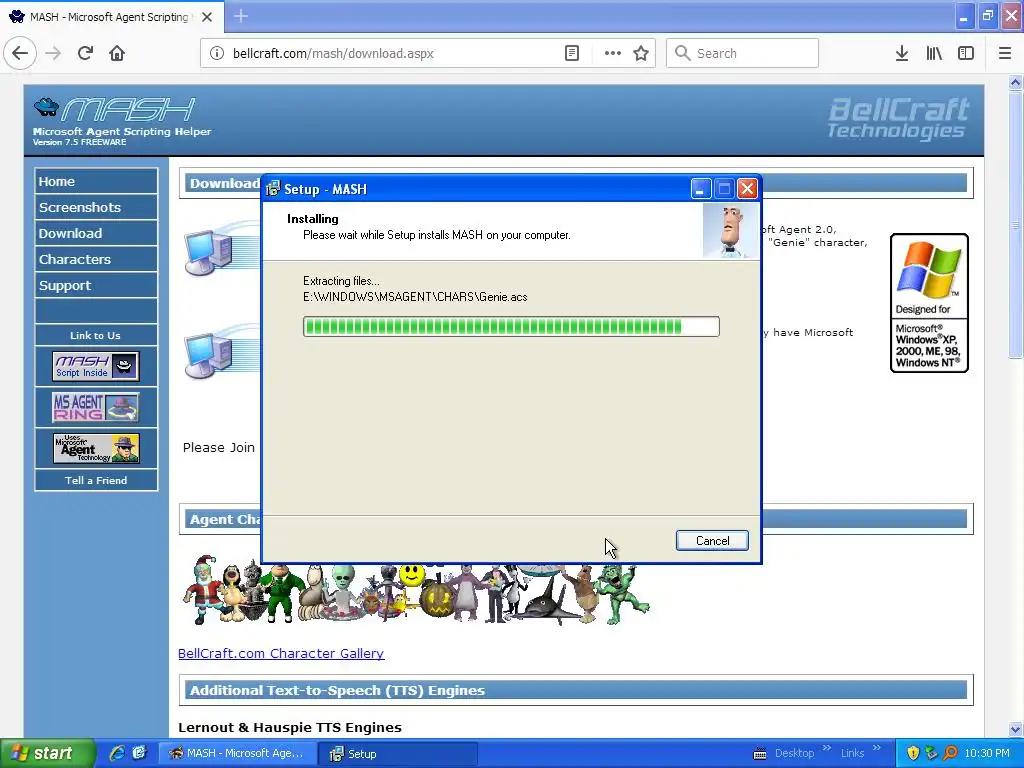Show site information icon in address bar
Screen dimensions: 1024x768
217,53
